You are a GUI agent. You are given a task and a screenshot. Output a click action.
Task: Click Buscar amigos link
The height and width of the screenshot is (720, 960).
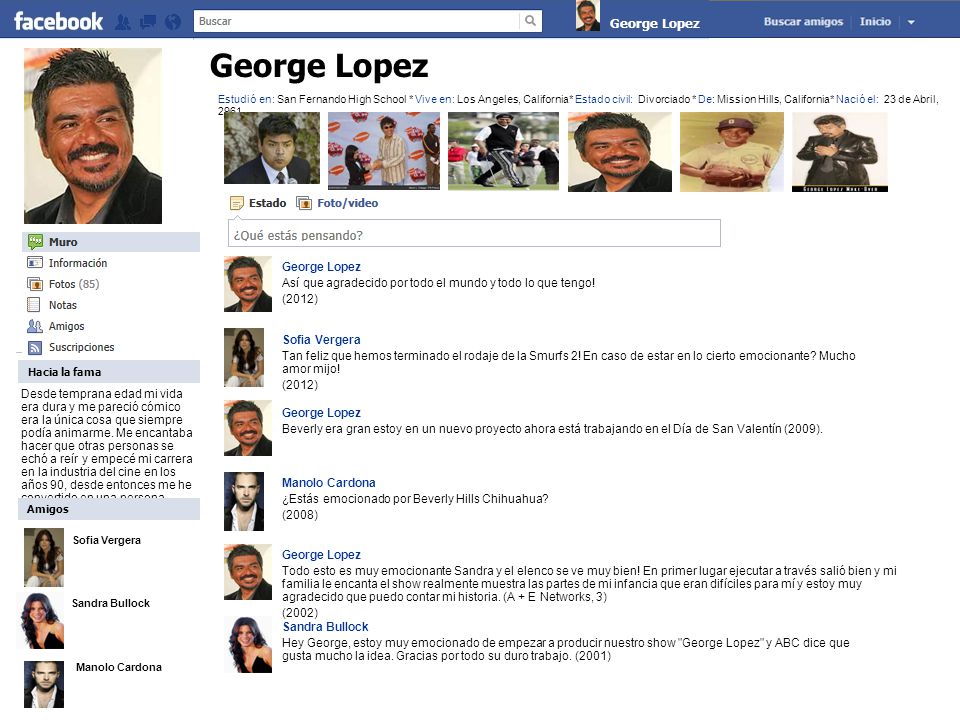(x=803, y=21)
